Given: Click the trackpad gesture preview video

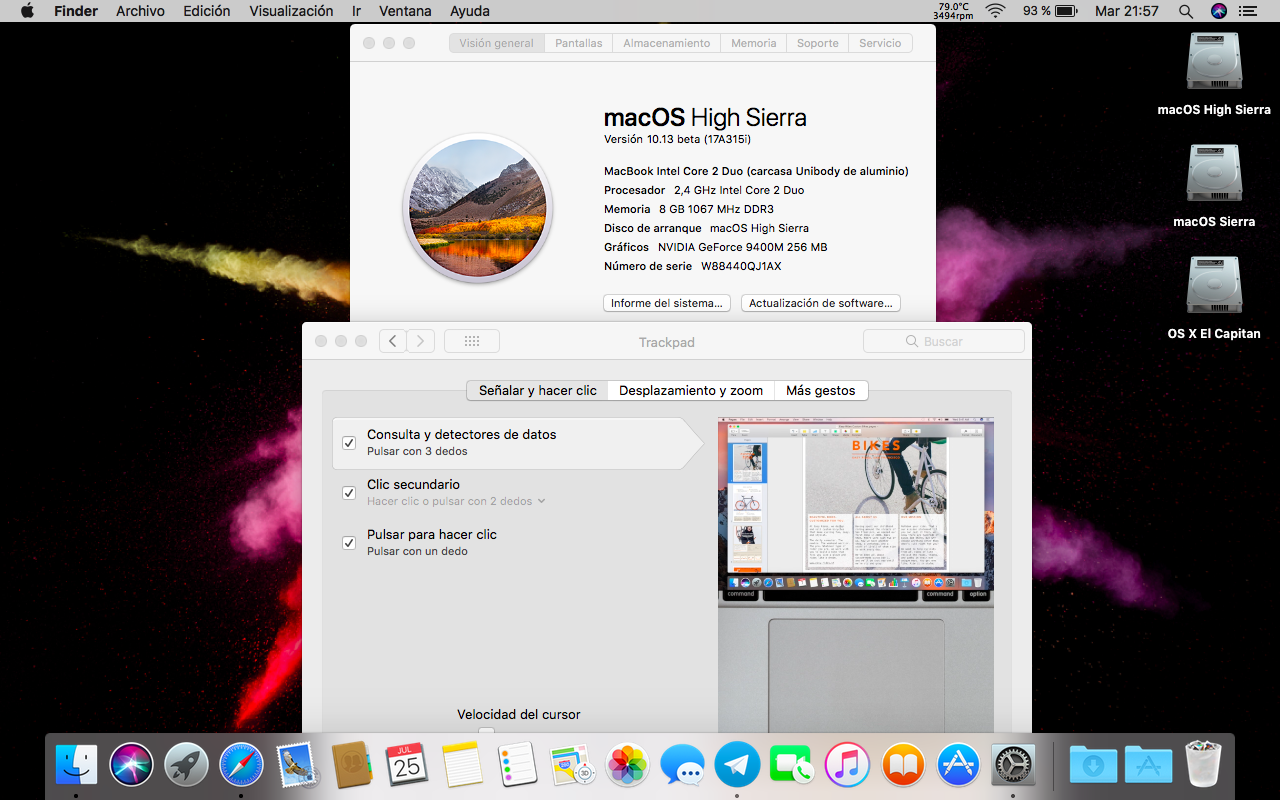Looking at the screenshot, I should tap(856, 575).
